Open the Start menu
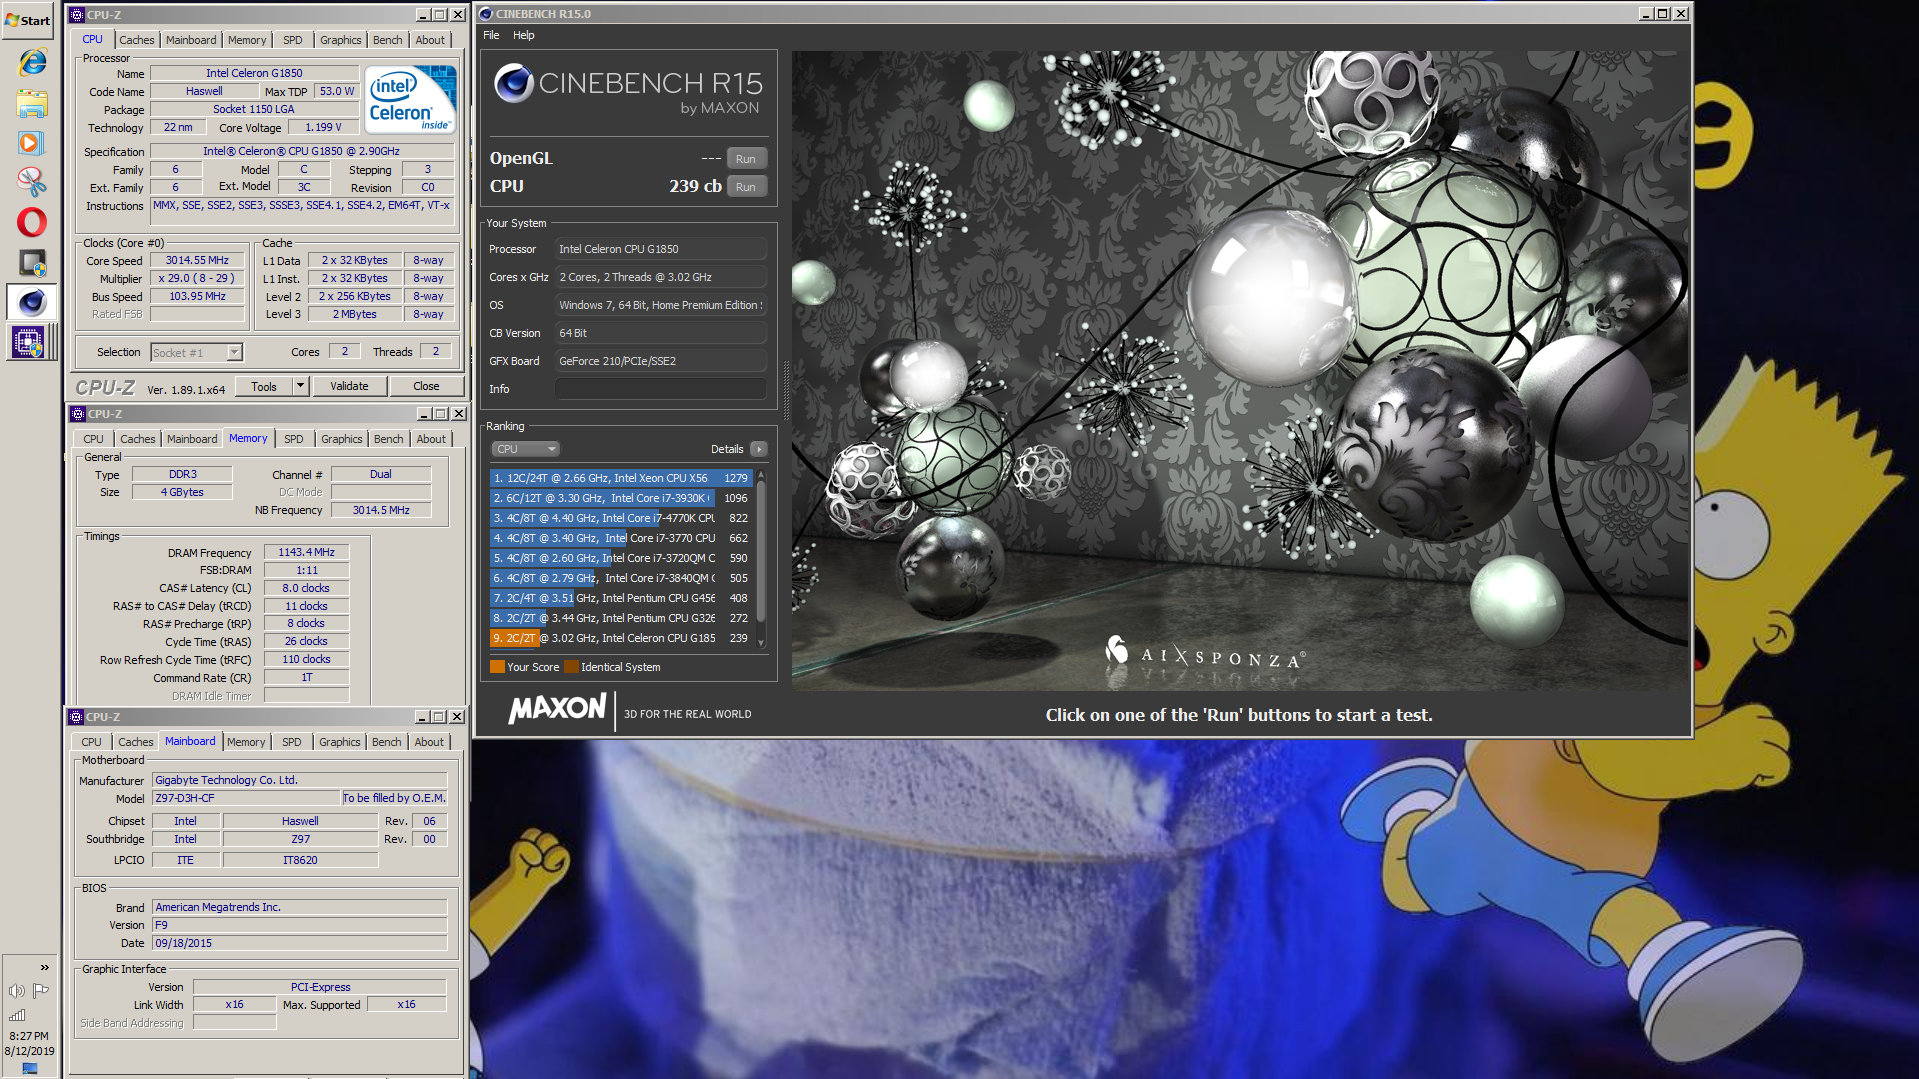The image size is (1919, 1079). pos(27,20)
